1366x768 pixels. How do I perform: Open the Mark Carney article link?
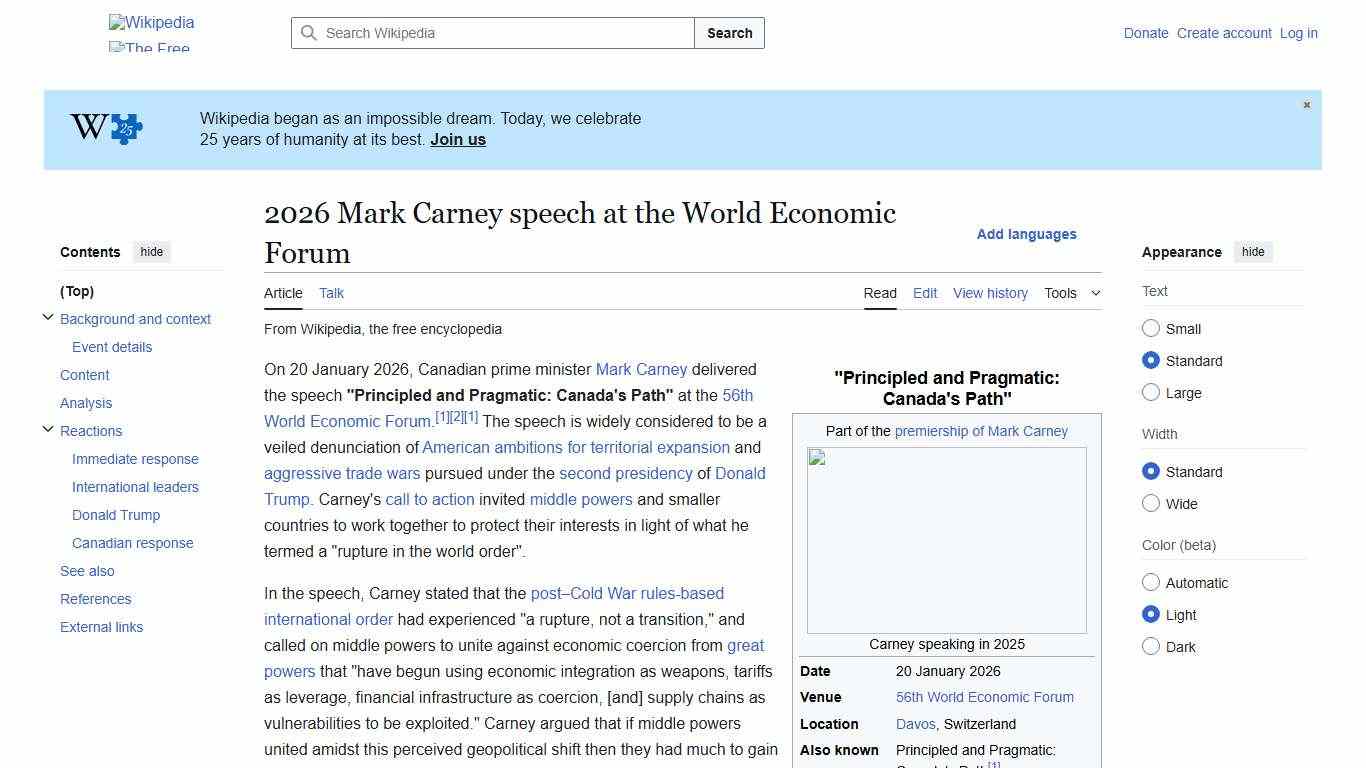point(641,369)
